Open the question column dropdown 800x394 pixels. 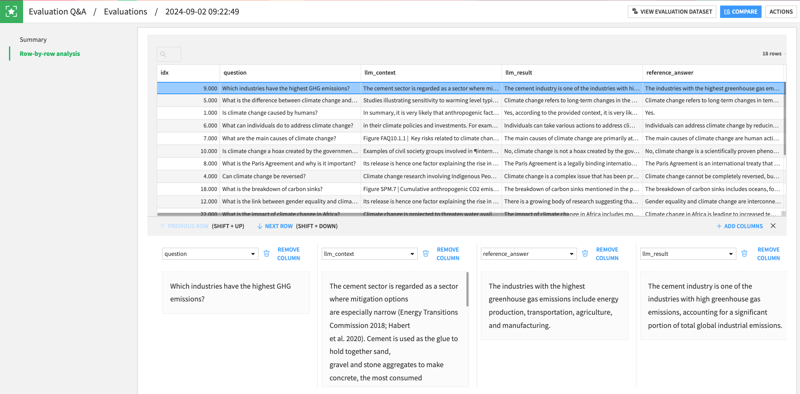point(210,254)
